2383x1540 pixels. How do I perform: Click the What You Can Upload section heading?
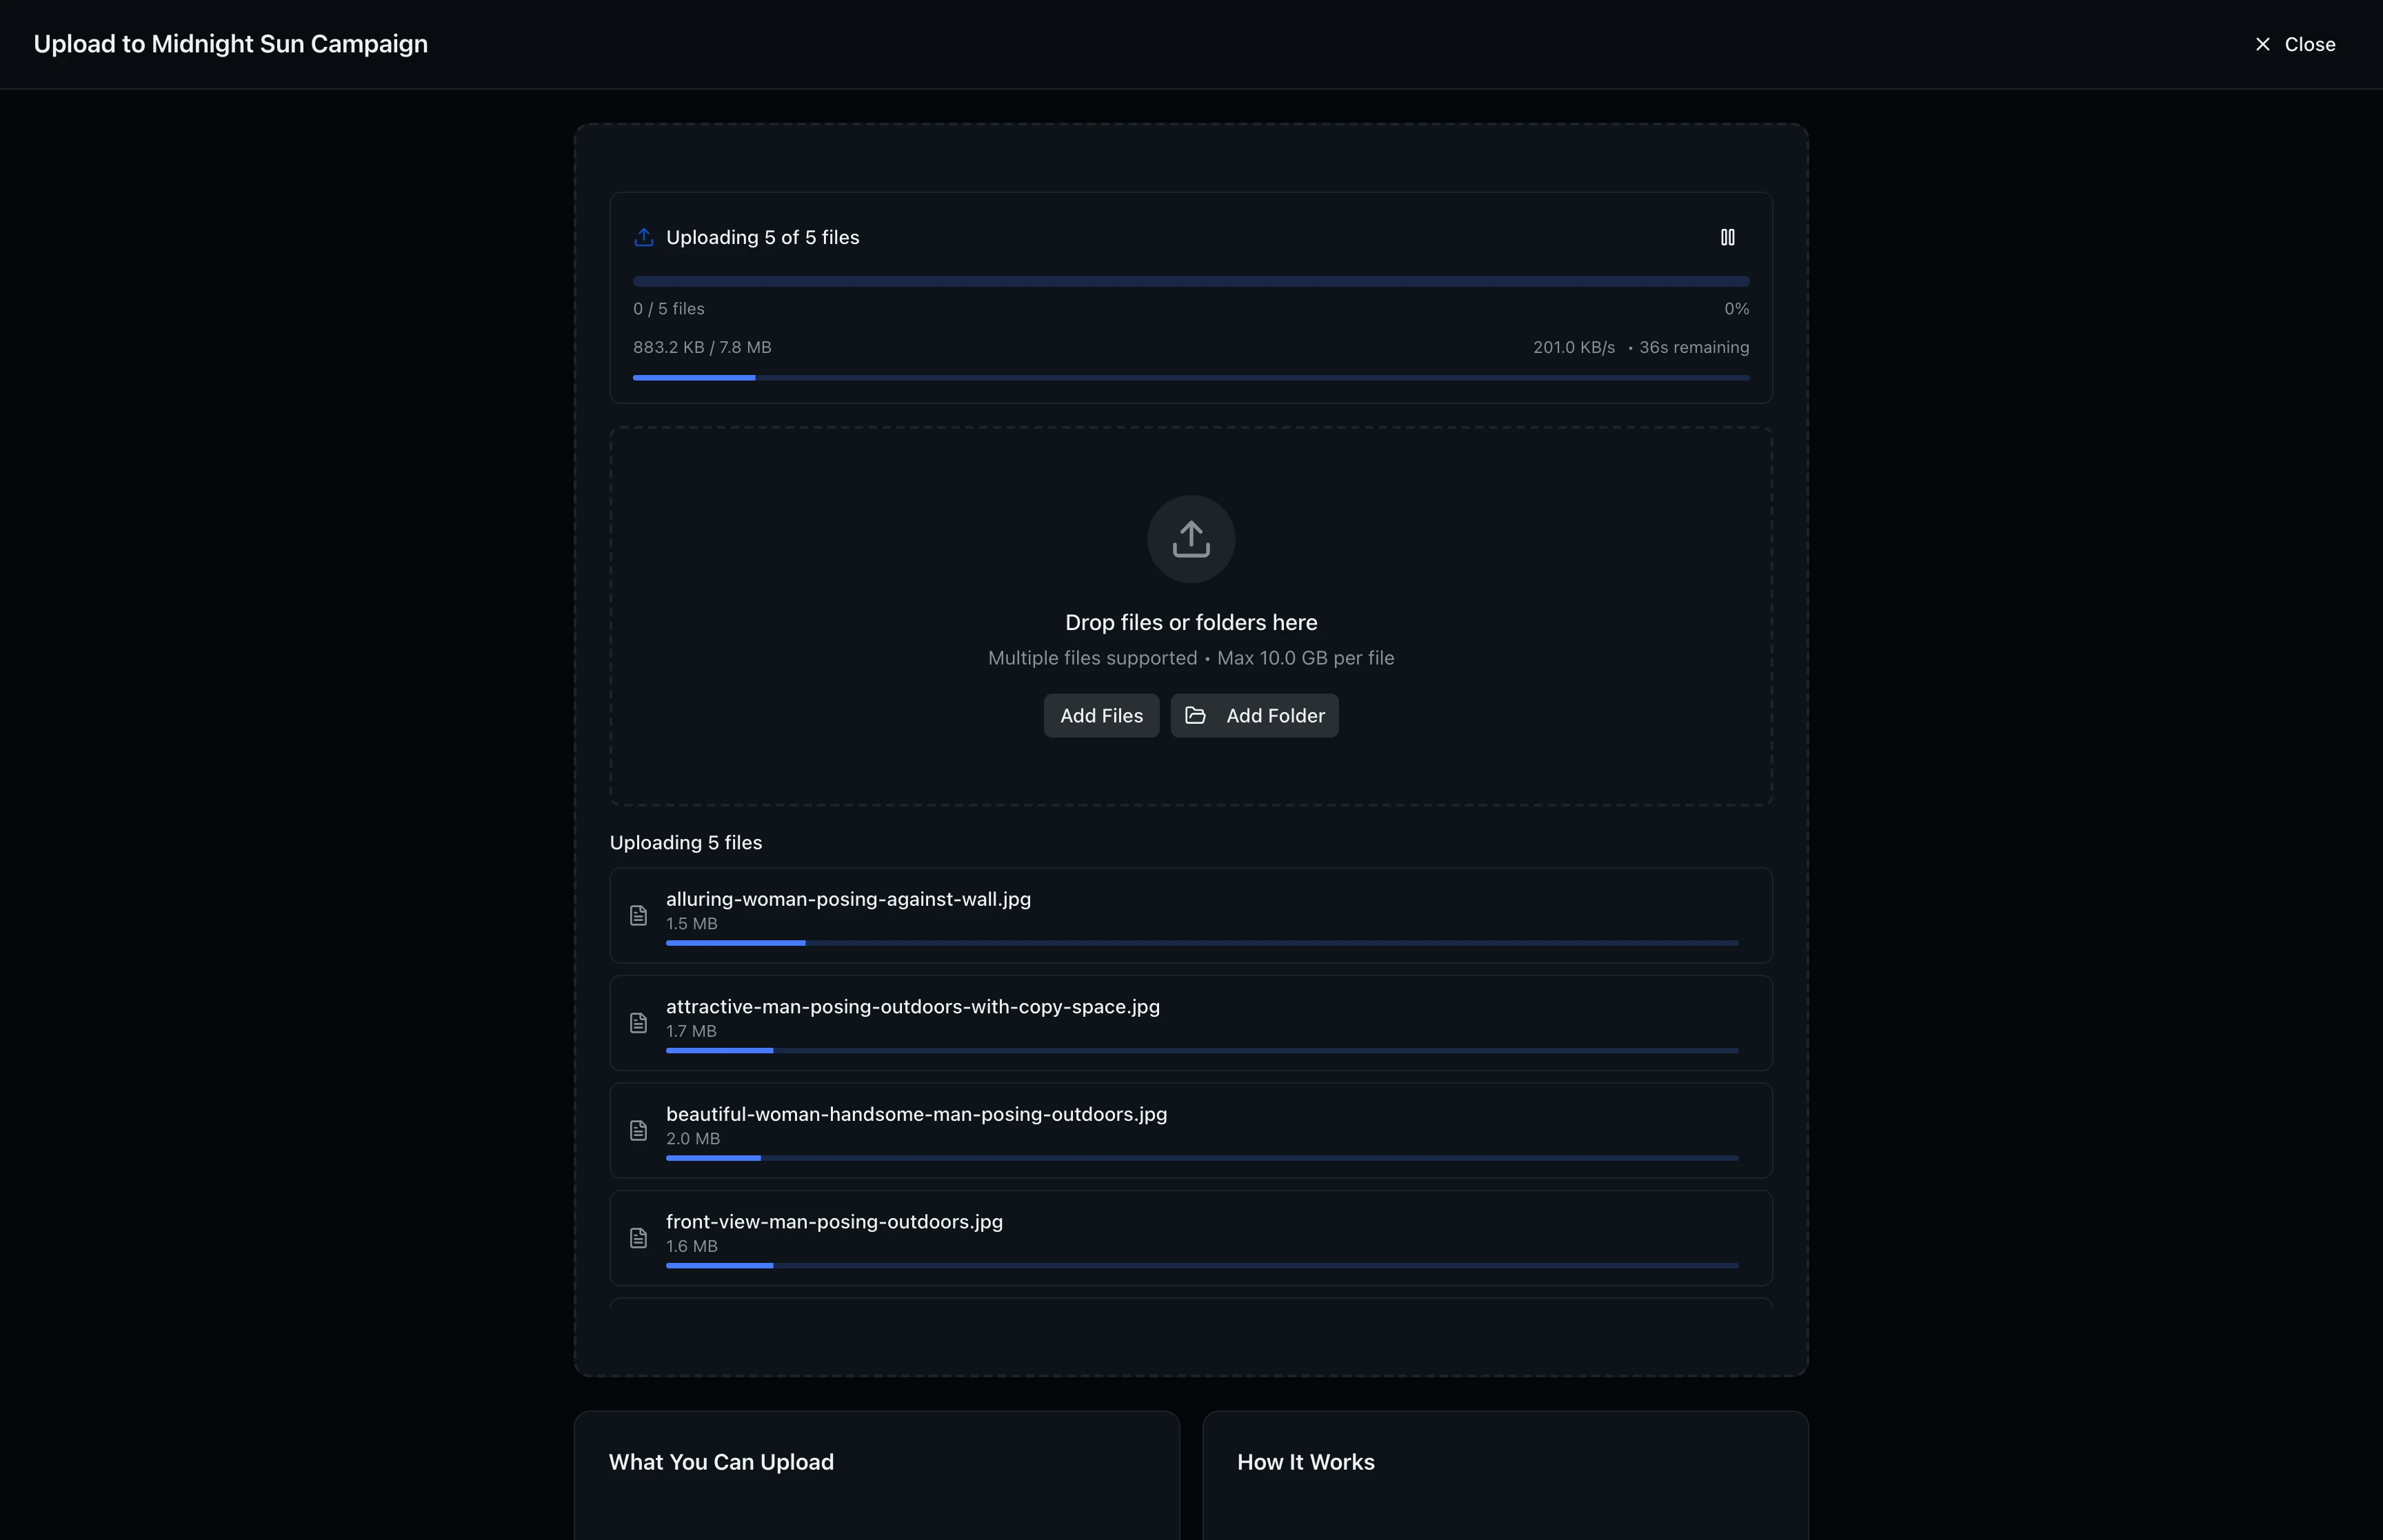721,1461
